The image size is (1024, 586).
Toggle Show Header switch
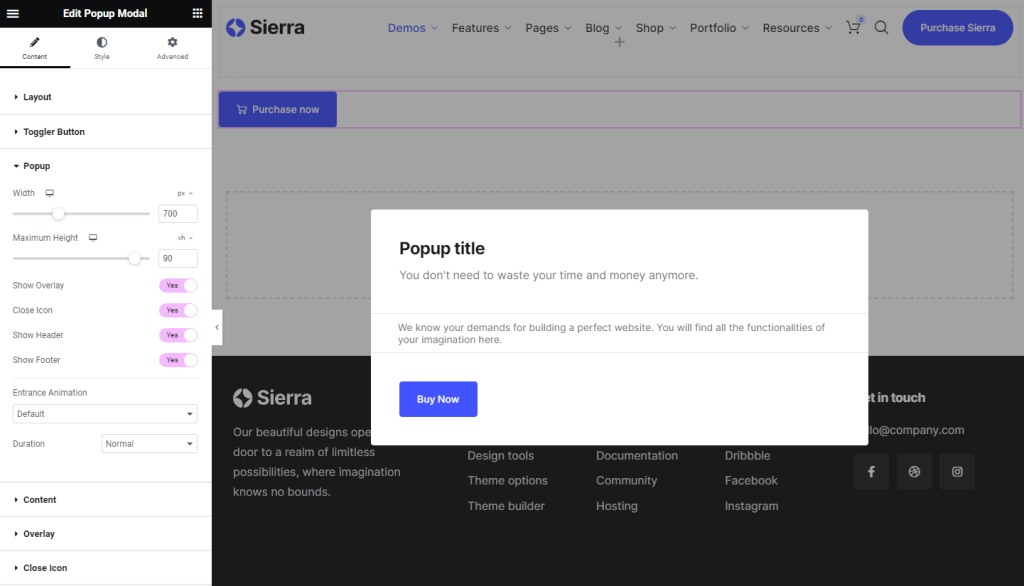coord(178,335)
